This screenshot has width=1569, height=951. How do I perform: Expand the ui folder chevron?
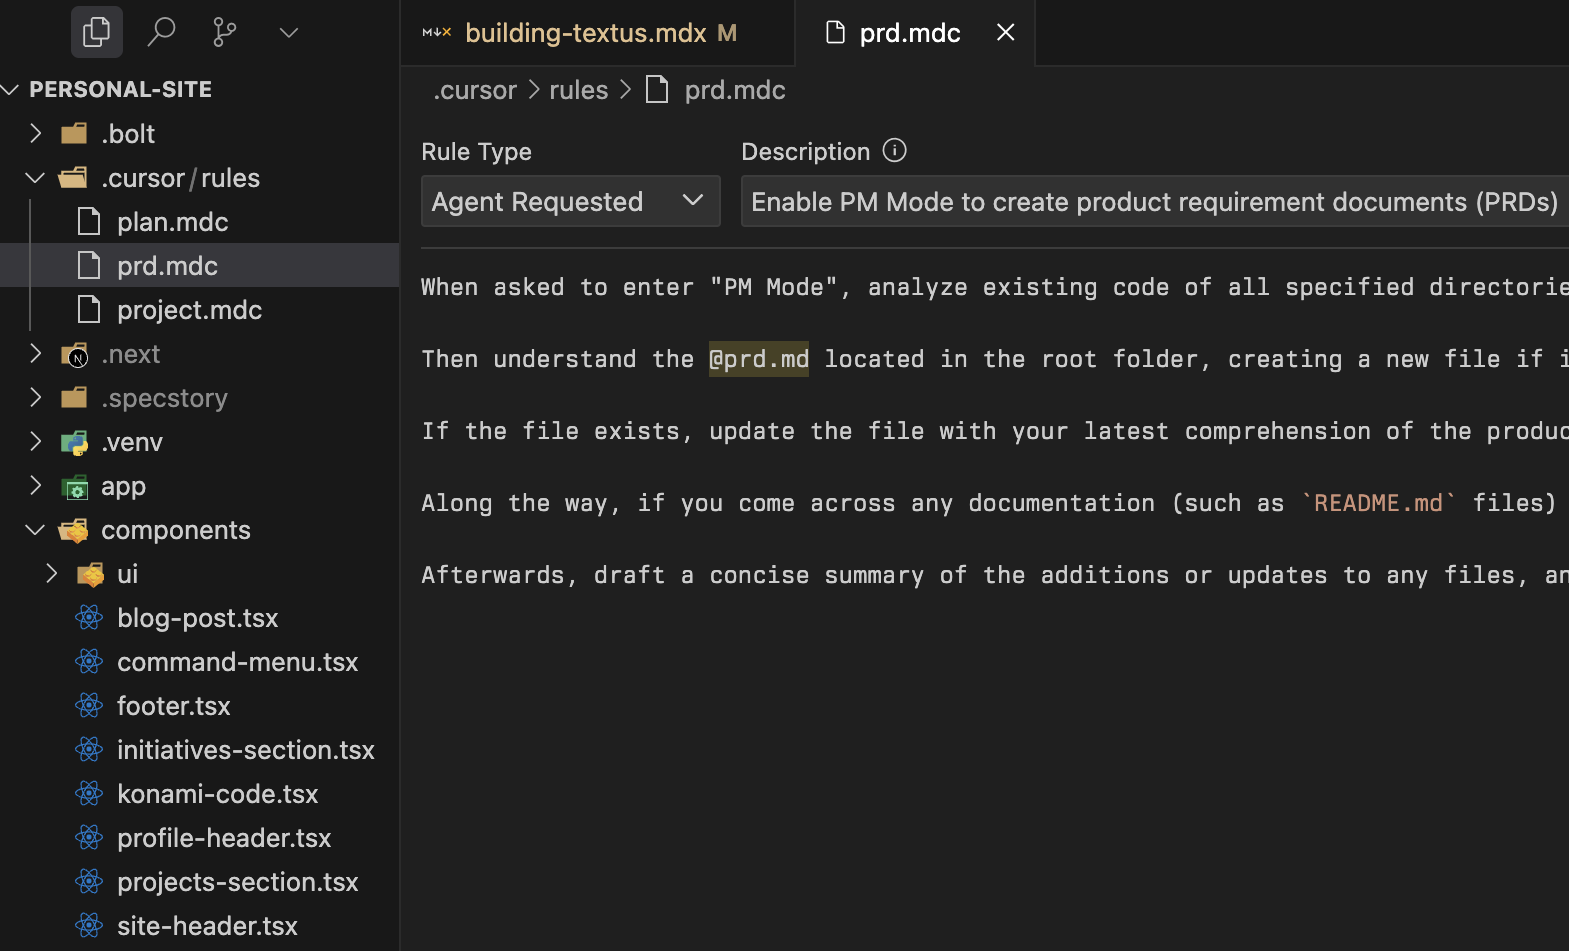point(52,573)
